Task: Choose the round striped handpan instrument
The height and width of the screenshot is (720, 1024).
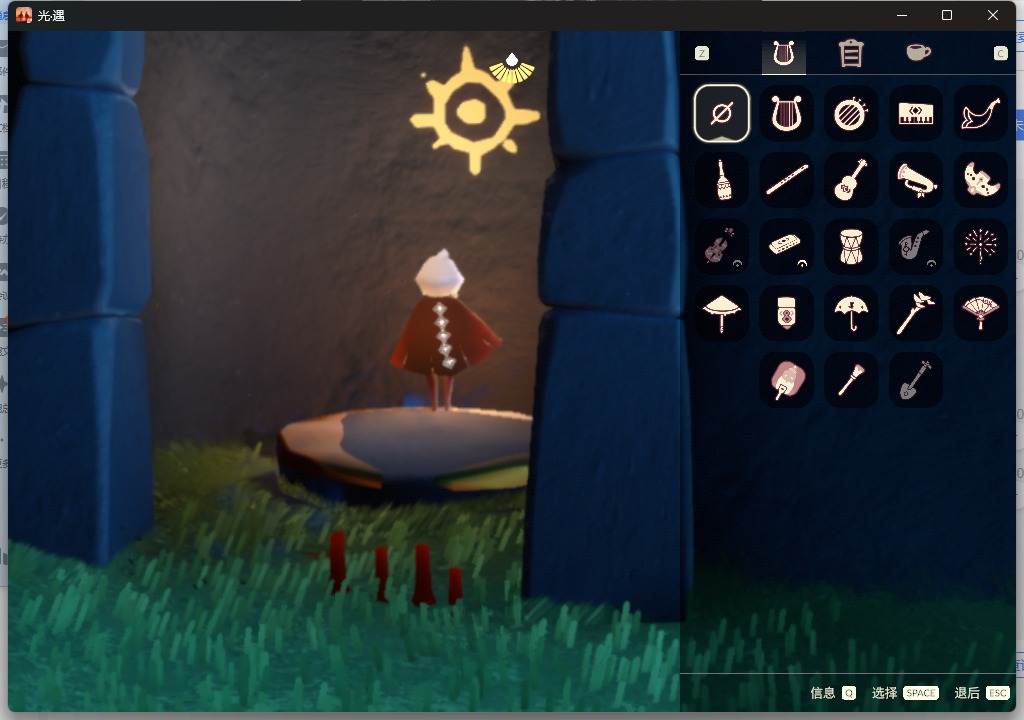Action: 851,114
